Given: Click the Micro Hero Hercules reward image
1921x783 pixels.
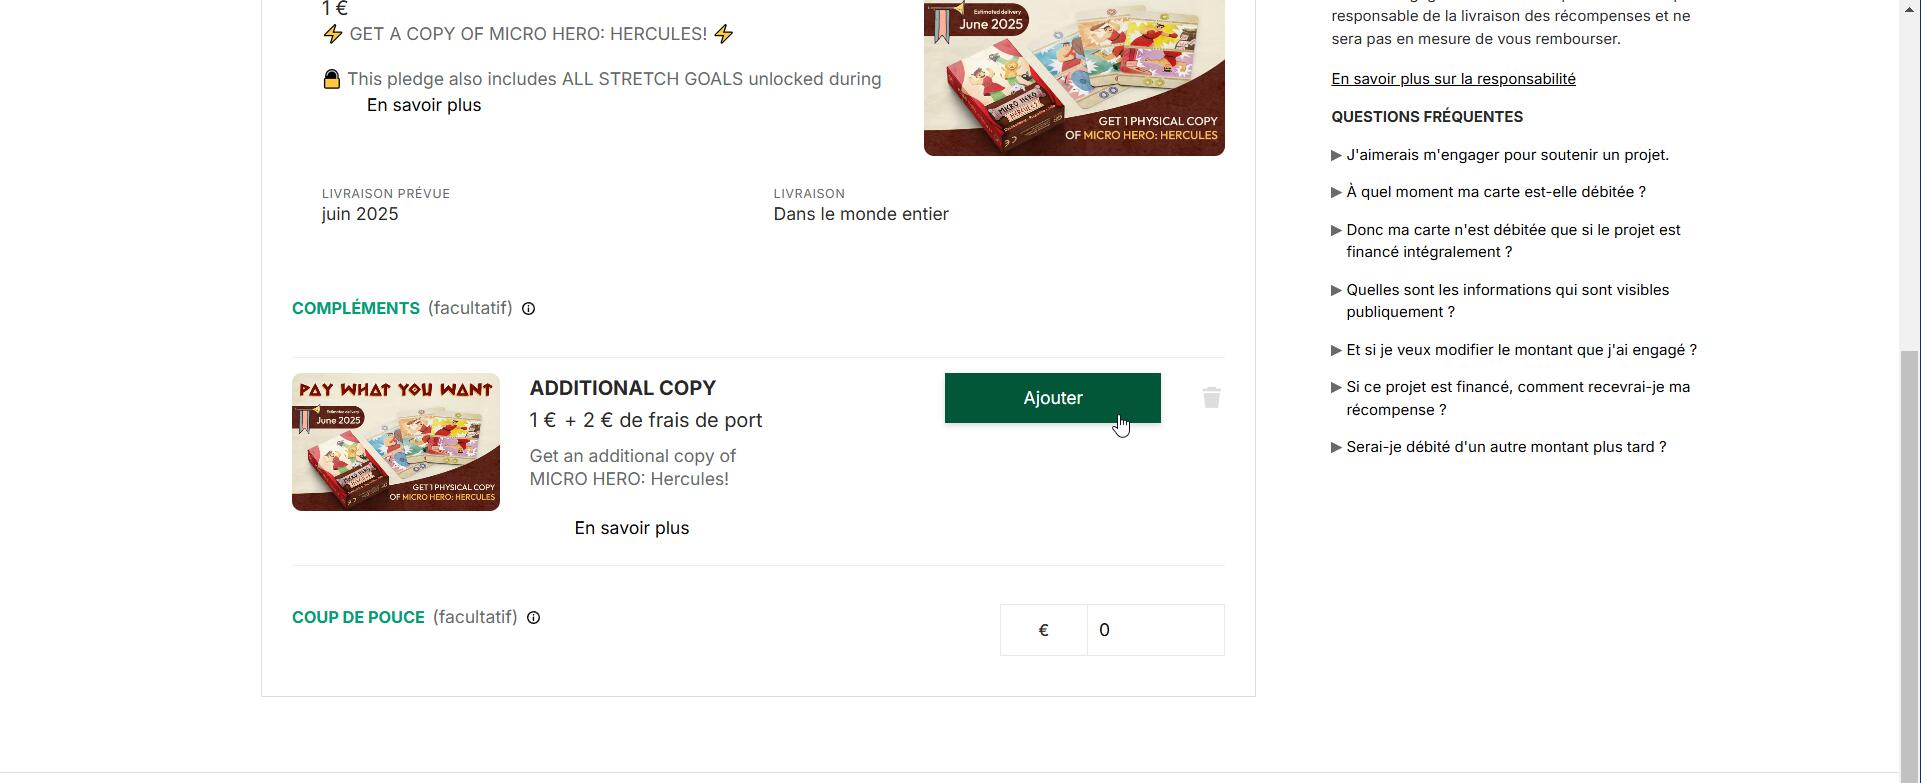Looking at the screenshot, I should (1074, 77).
